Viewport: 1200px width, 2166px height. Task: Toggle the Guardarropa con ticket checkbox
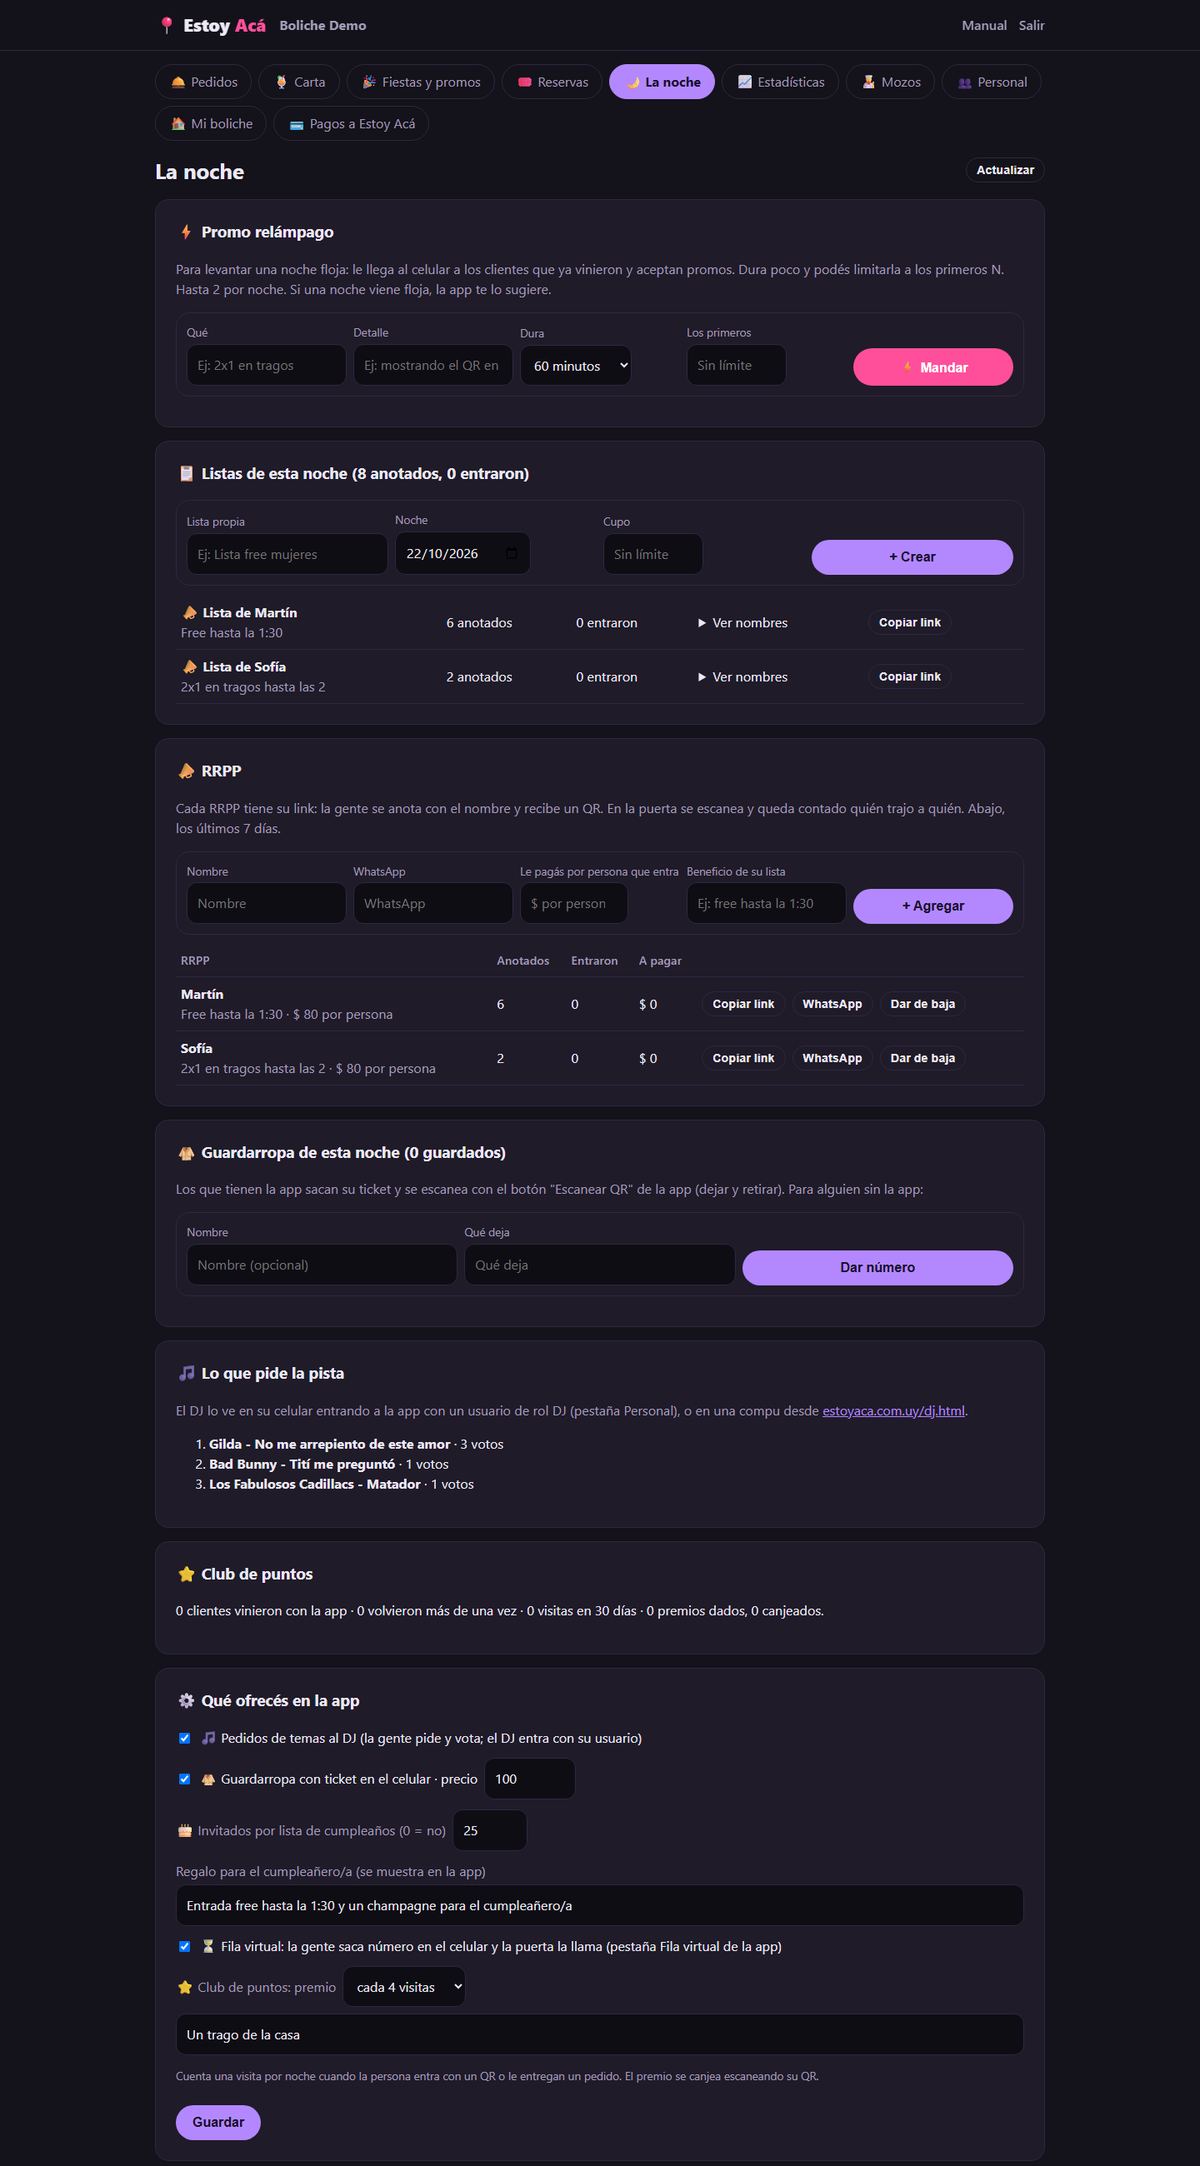tap(184, 1779)
